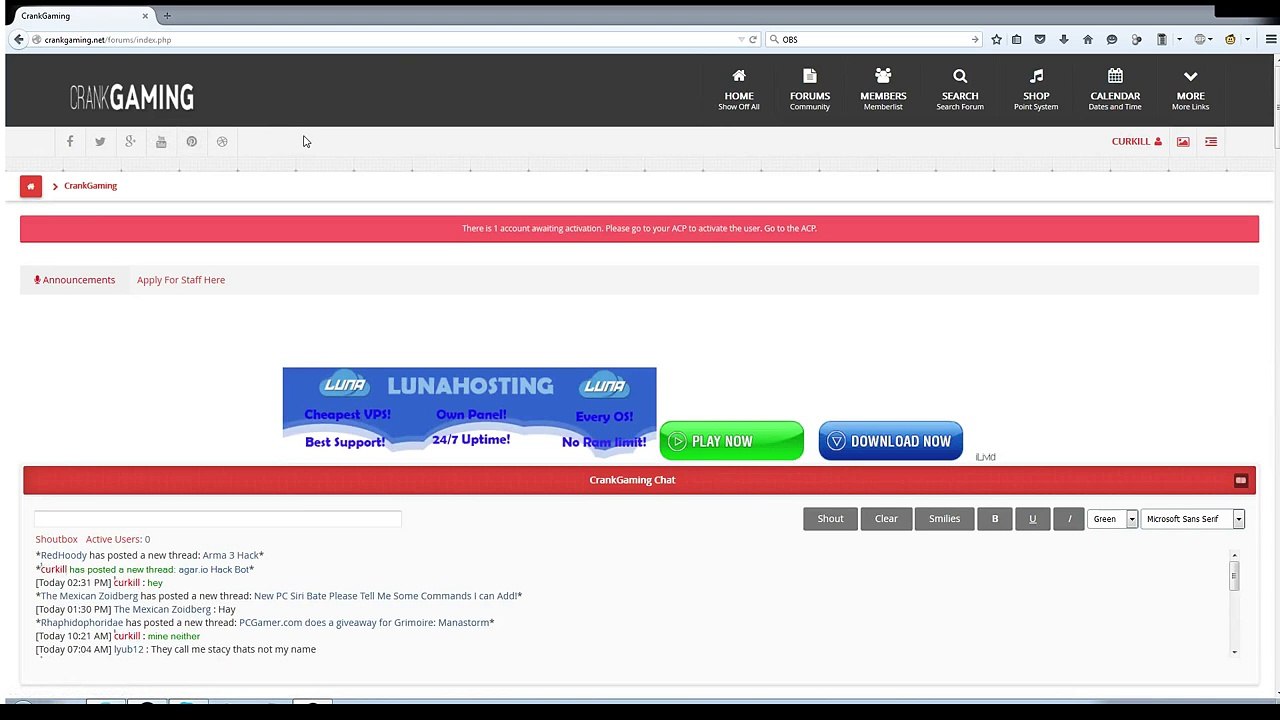Open the Green color dropdown
This screenshot has width=1280, height=720.
(x=1113, y=519)
